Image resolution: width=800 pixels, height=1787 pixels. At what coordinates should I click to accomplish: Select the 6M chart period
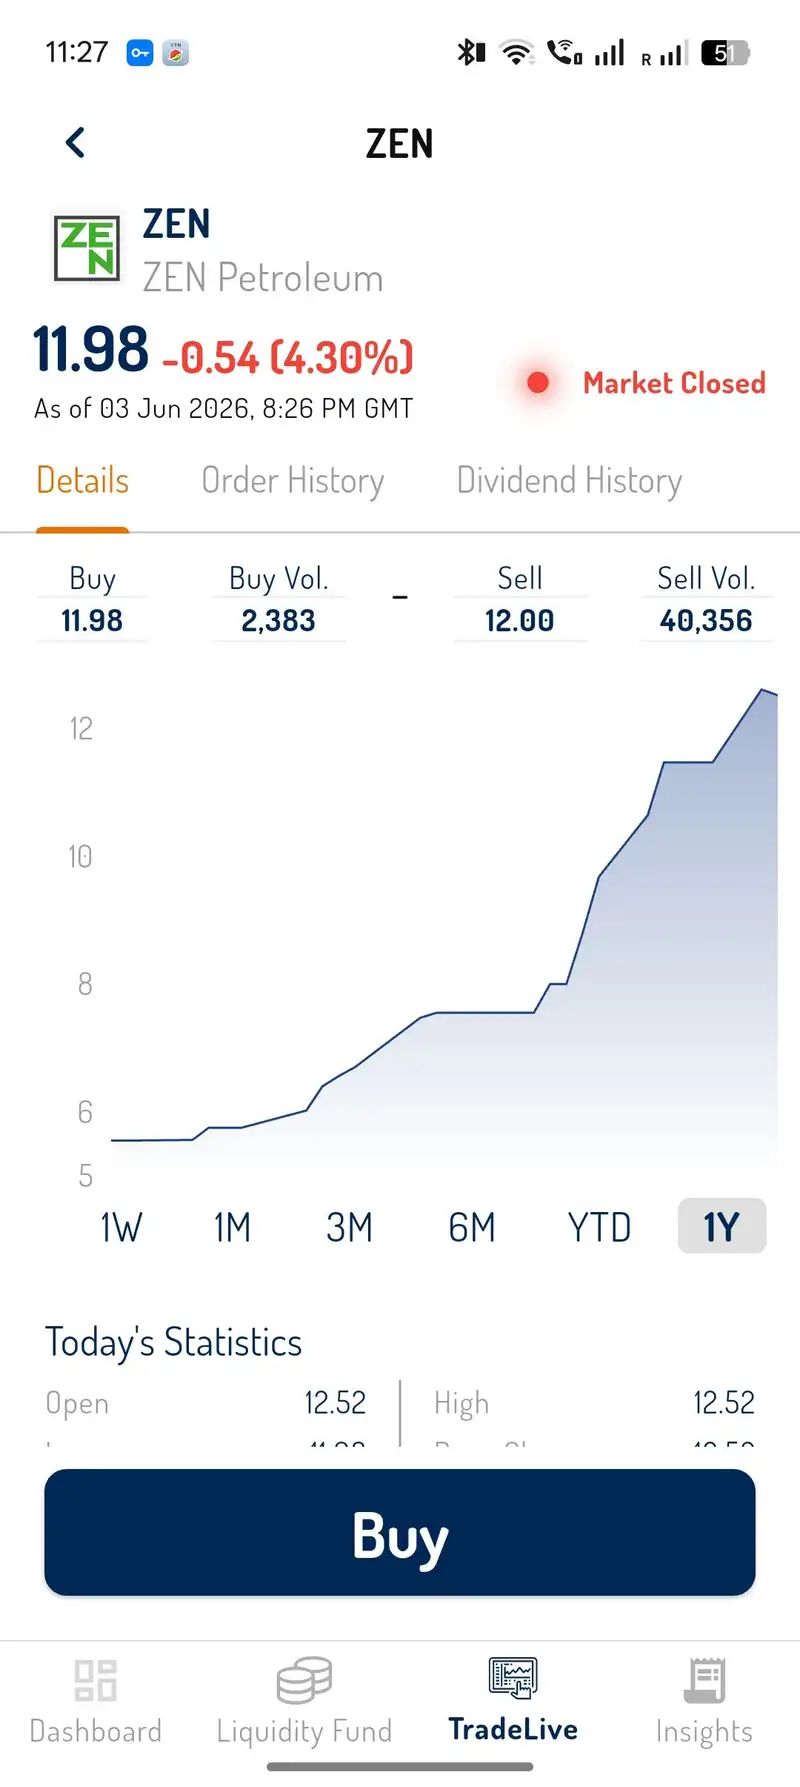(x=472, y=1227)
